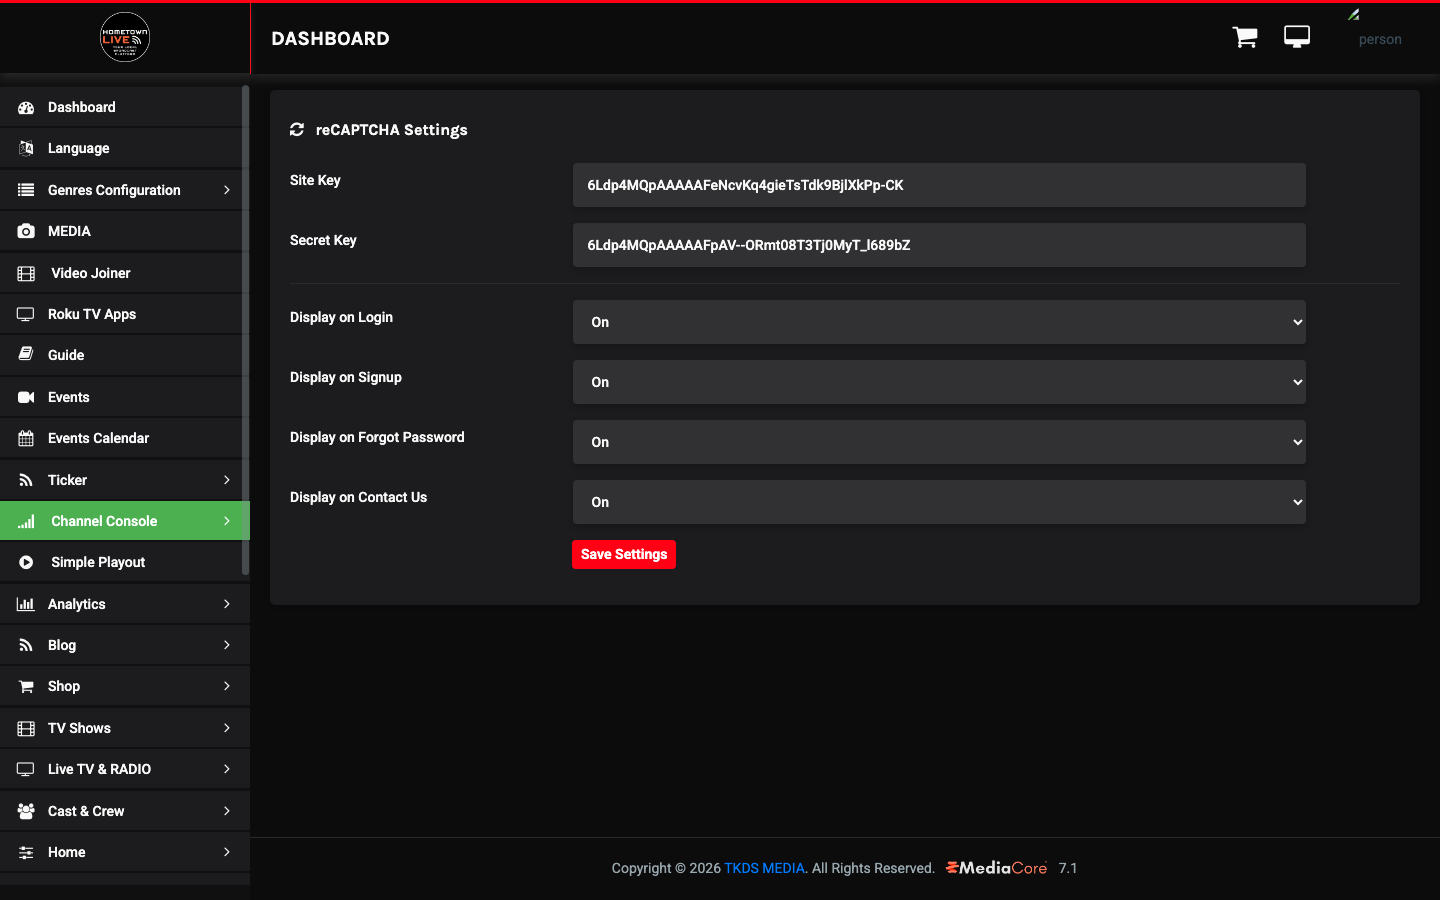Click the Language translate icon
This screenshot has width=1440, height=900.
(26, 148)
